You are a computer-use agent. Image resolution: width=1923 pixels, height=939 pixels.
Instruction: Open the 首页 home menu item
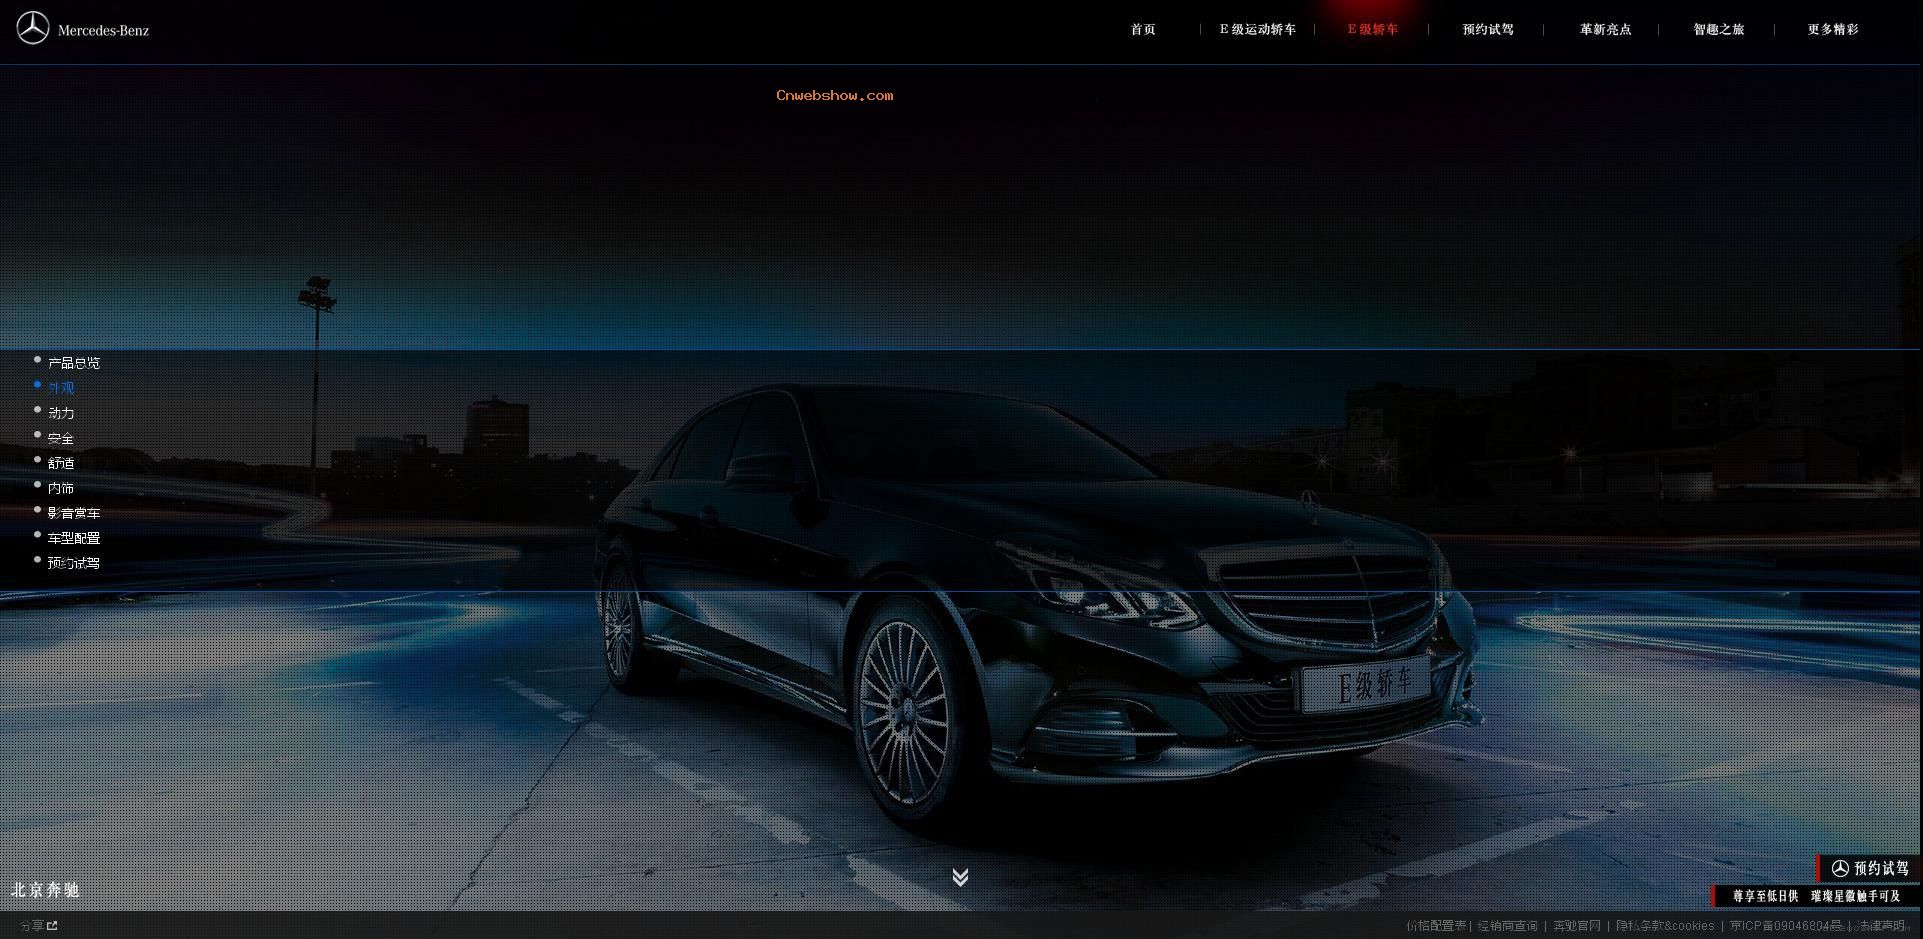coord(1143,30)
